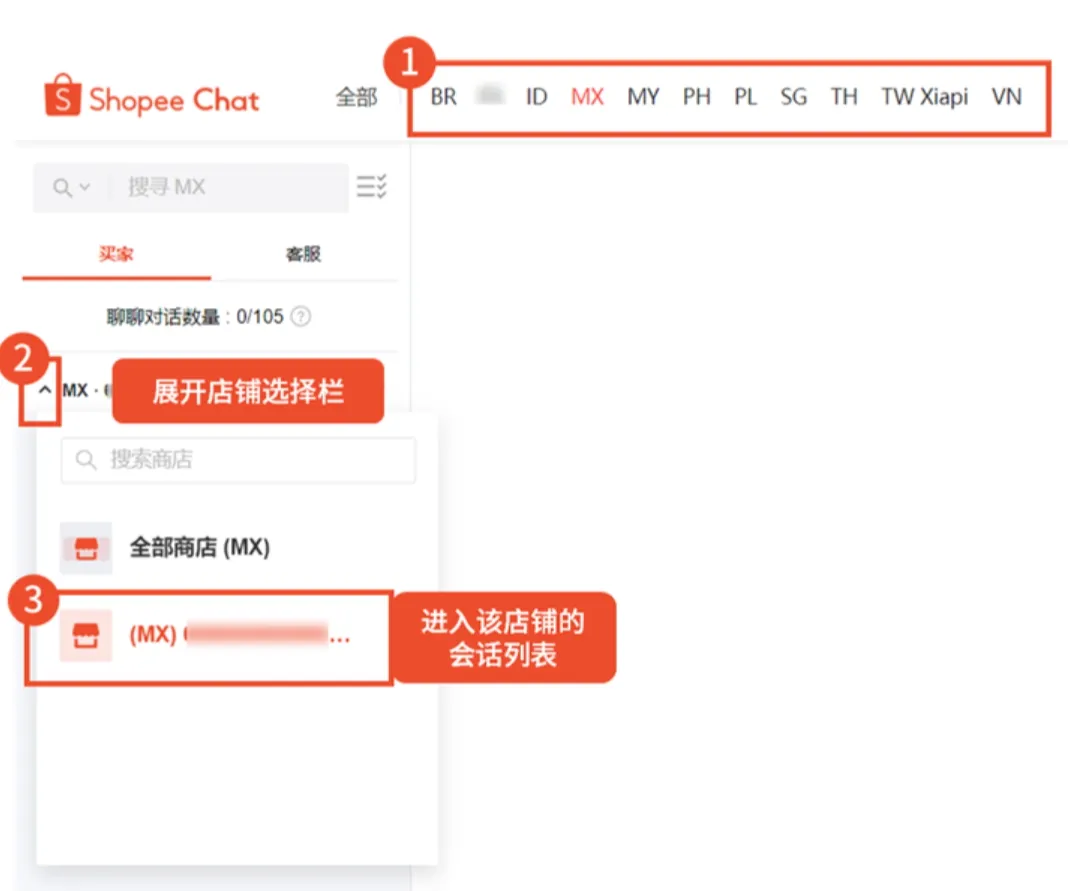The width and height of the screenshot is (1092, 891).
Task: Click the storefront icon of the (MX) shop entry
Action: point(85,635)
